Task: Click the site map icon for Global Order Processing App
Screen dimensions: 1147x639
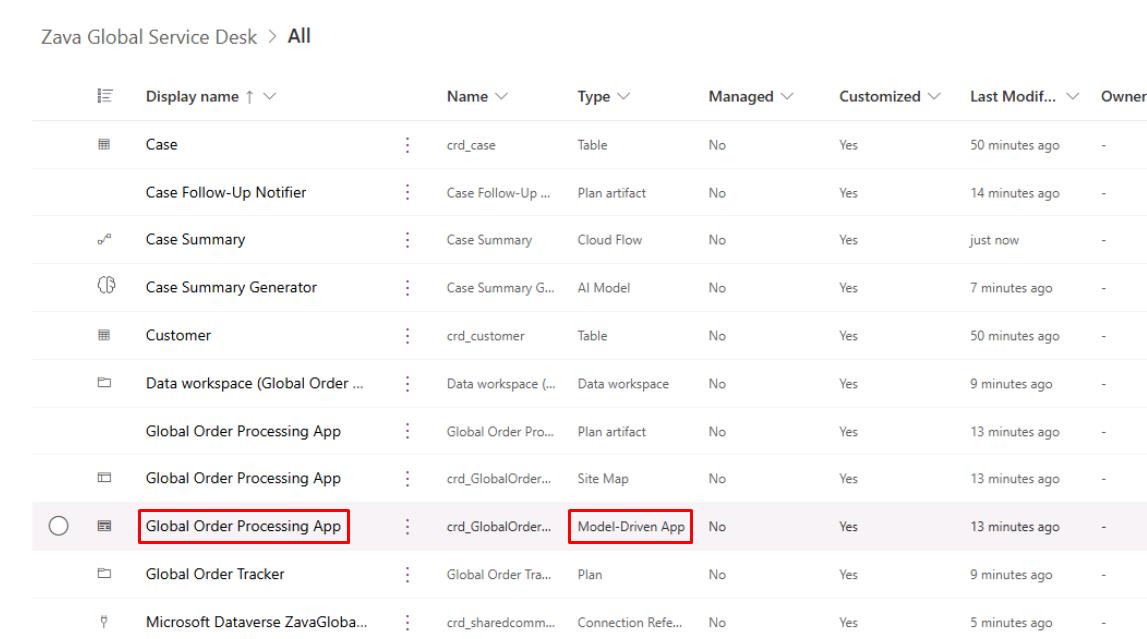Action: coord(104,477)
